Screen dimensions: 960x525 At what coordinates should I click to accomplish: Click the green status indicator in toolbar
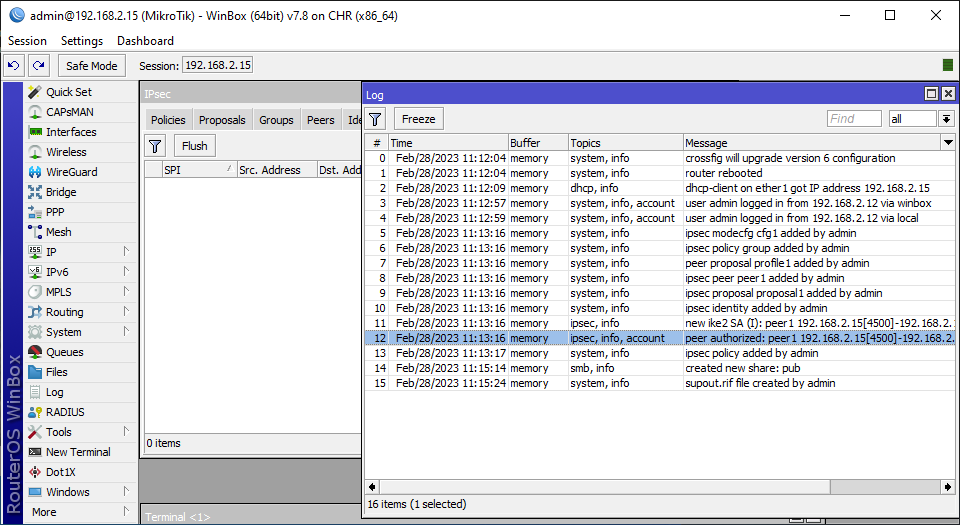coord(948,65)
